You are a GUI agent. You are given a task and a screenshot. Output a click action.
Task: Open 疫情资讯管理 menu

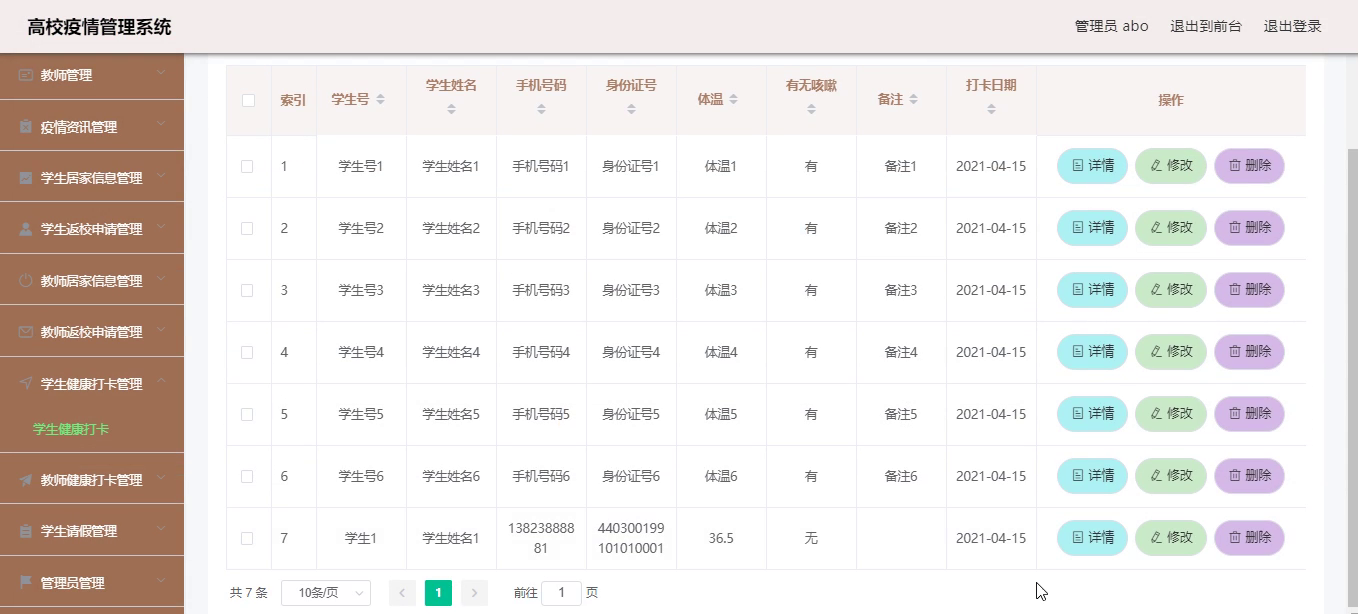[x=92, y=127]
